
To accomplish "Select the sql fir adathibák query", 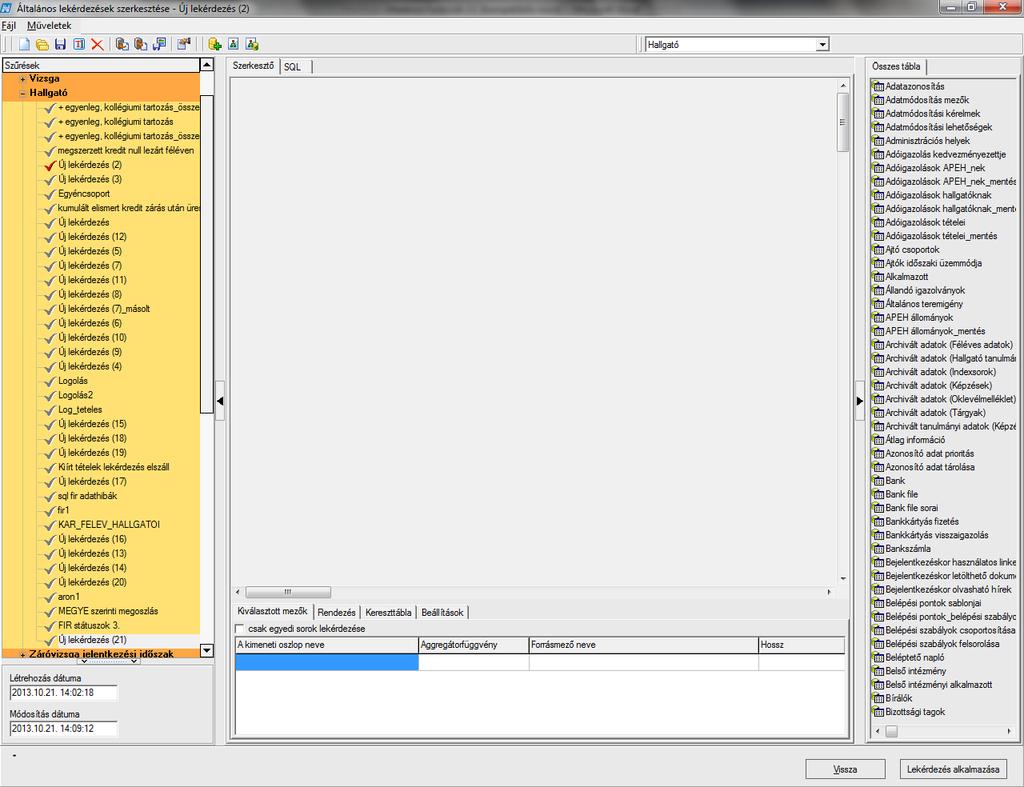I will click(88, 496).
